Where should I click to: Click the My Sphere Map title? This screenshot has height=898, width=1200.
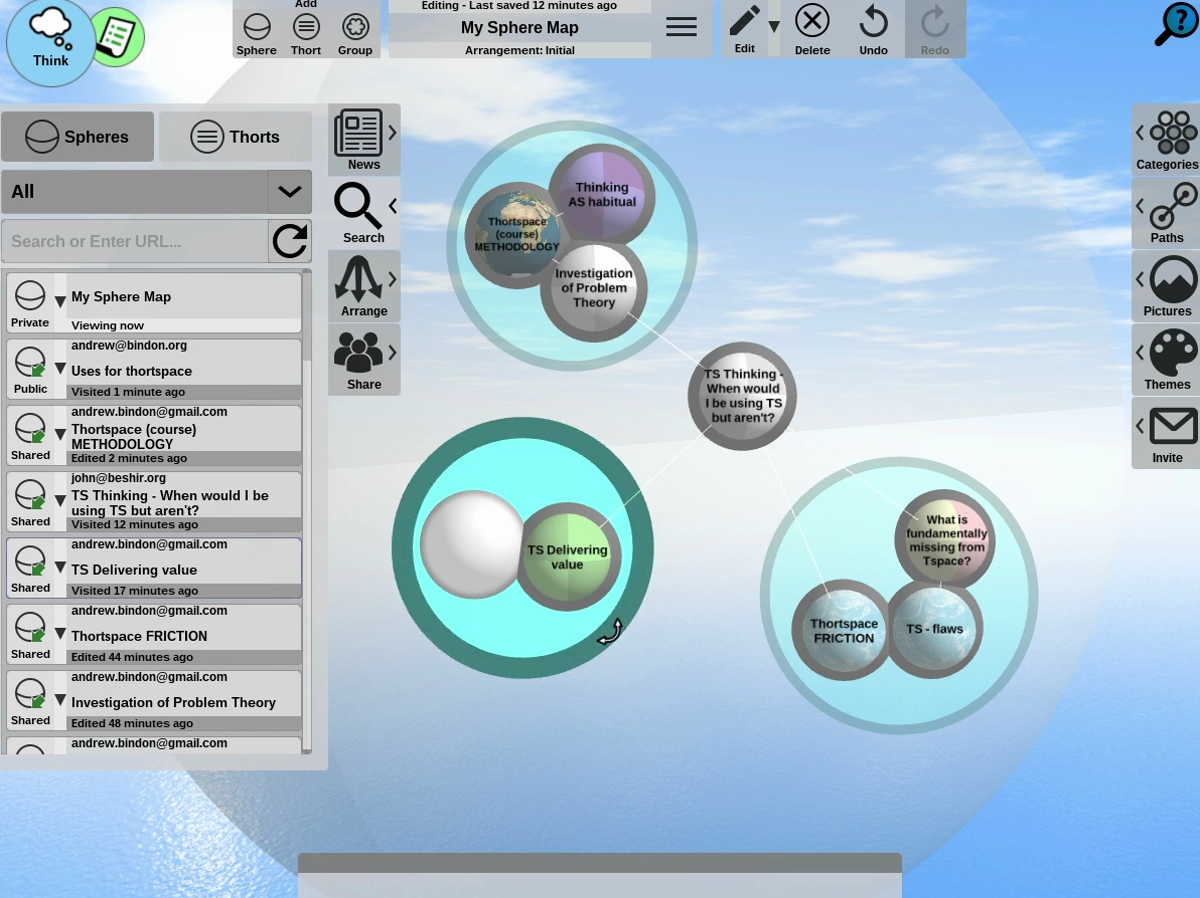click(x=520, y=28)
